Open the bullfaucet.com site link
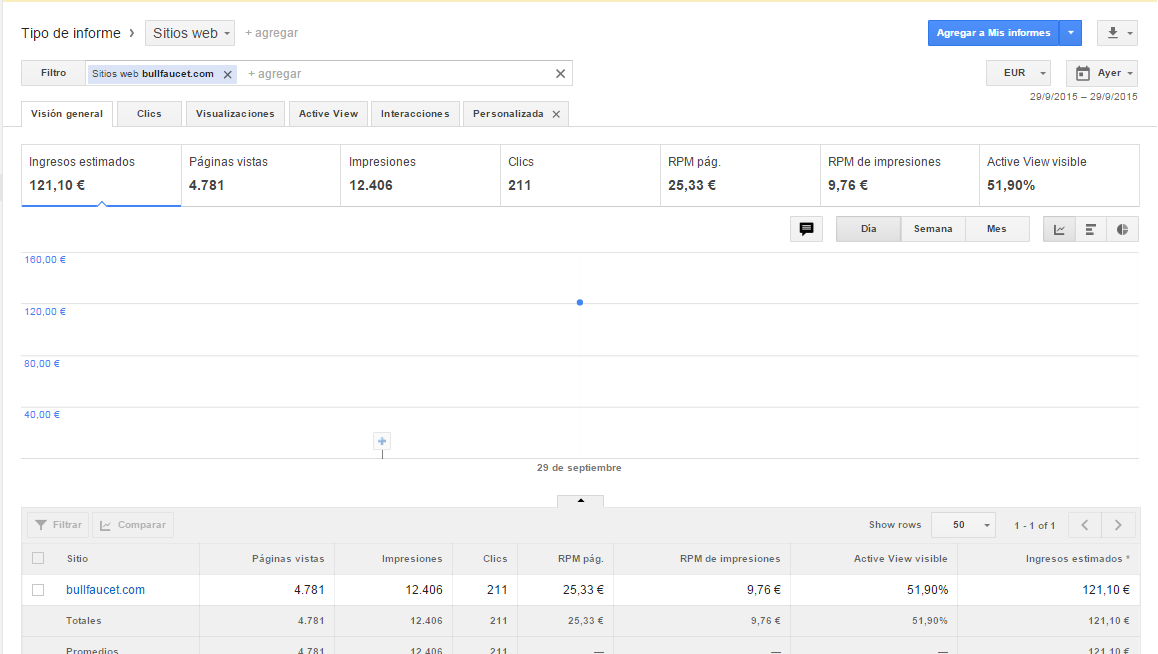The width and height of the screenshot is (1158, 654). pos(106,590)
